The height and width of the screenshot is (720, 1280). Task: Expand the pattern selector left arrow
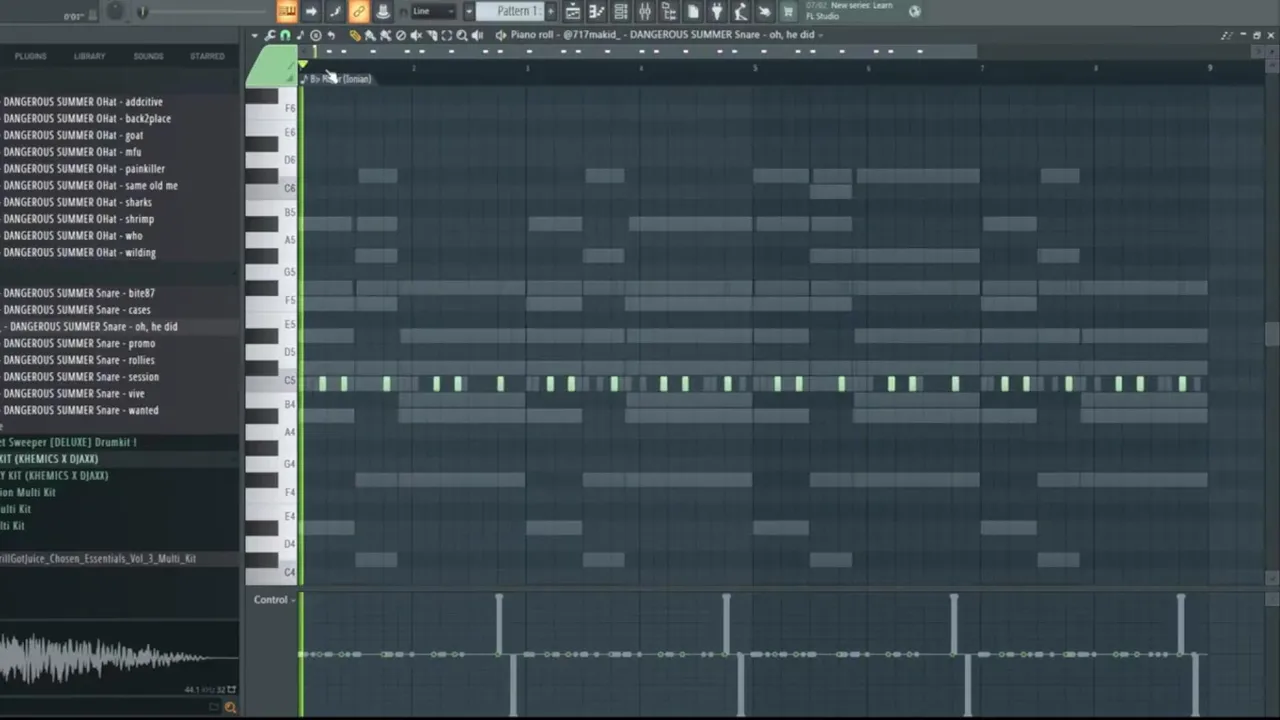click(x=469, y=11)
